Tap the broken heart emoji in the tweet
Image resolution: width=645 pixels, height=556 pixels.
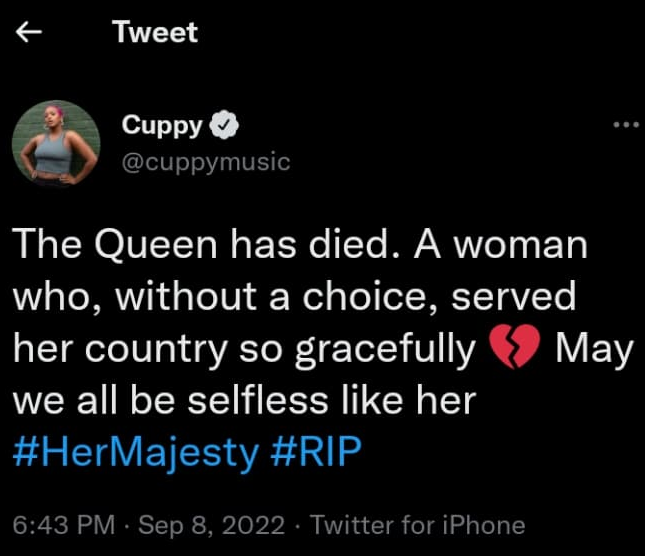pos(516,349)
